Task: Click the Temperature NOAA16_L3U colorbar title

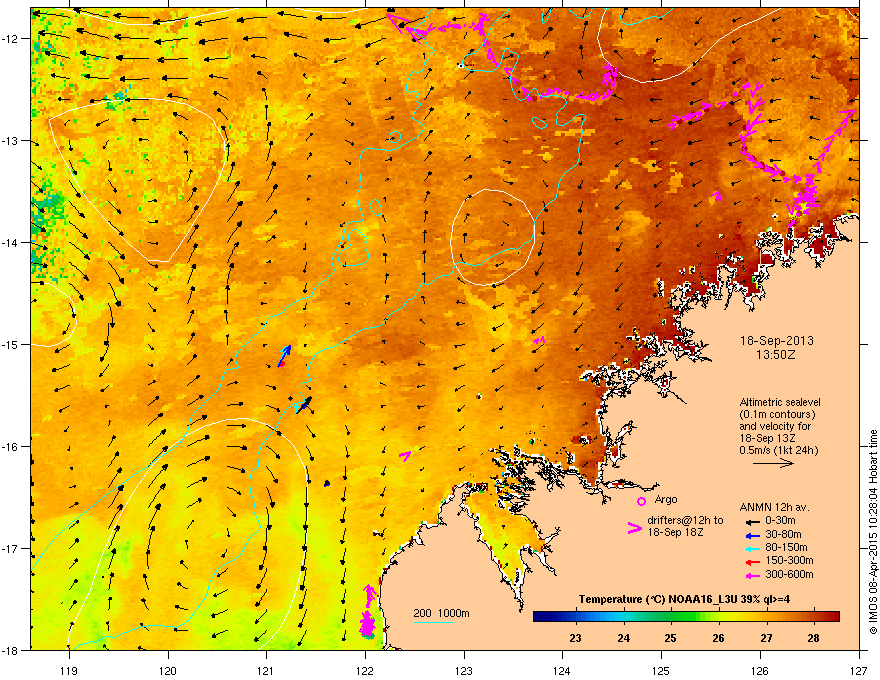Action: (x=684, y=599)
